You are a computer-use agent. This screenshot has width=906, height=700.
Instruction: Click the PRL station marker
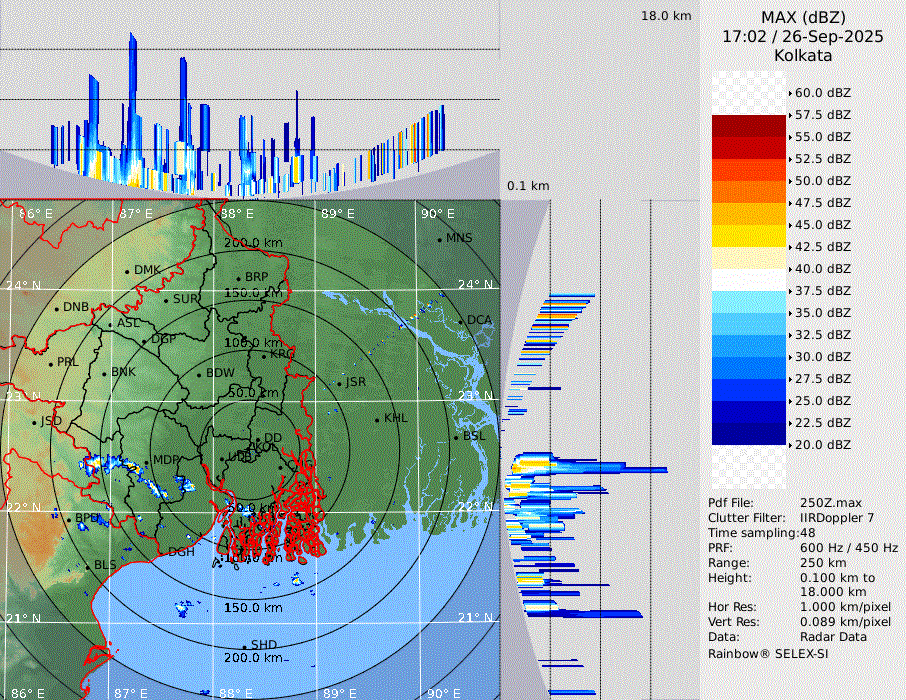pos(50,363)
